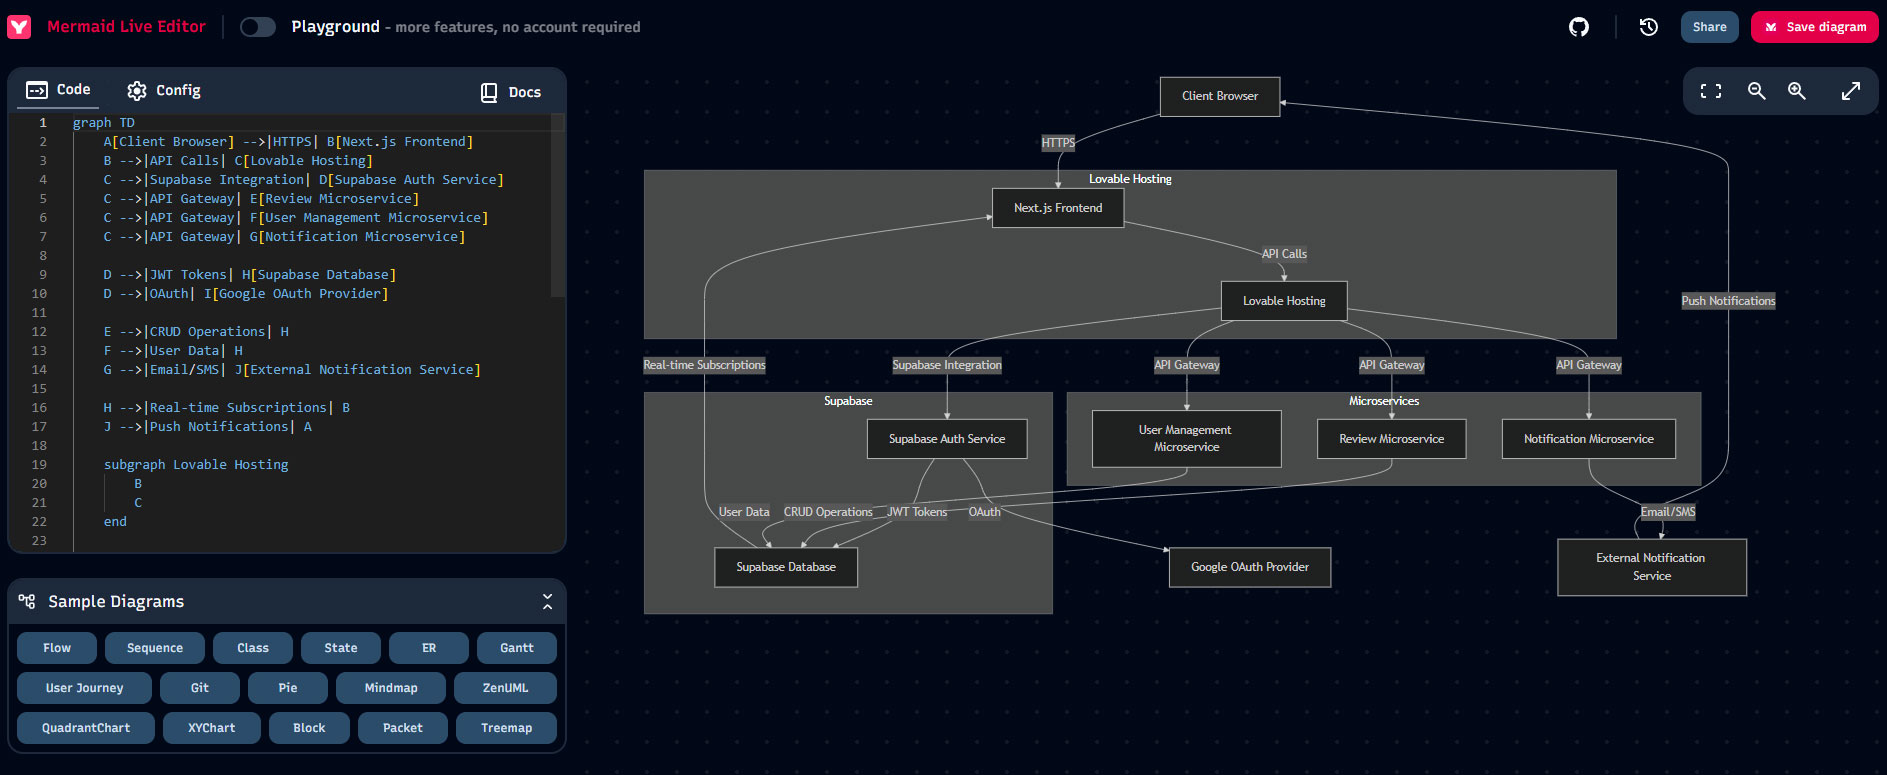Click the Mermaid logo icon
Image resolution: width=1887 pixels, height=775 pixels.
click(x=19, y=27)
